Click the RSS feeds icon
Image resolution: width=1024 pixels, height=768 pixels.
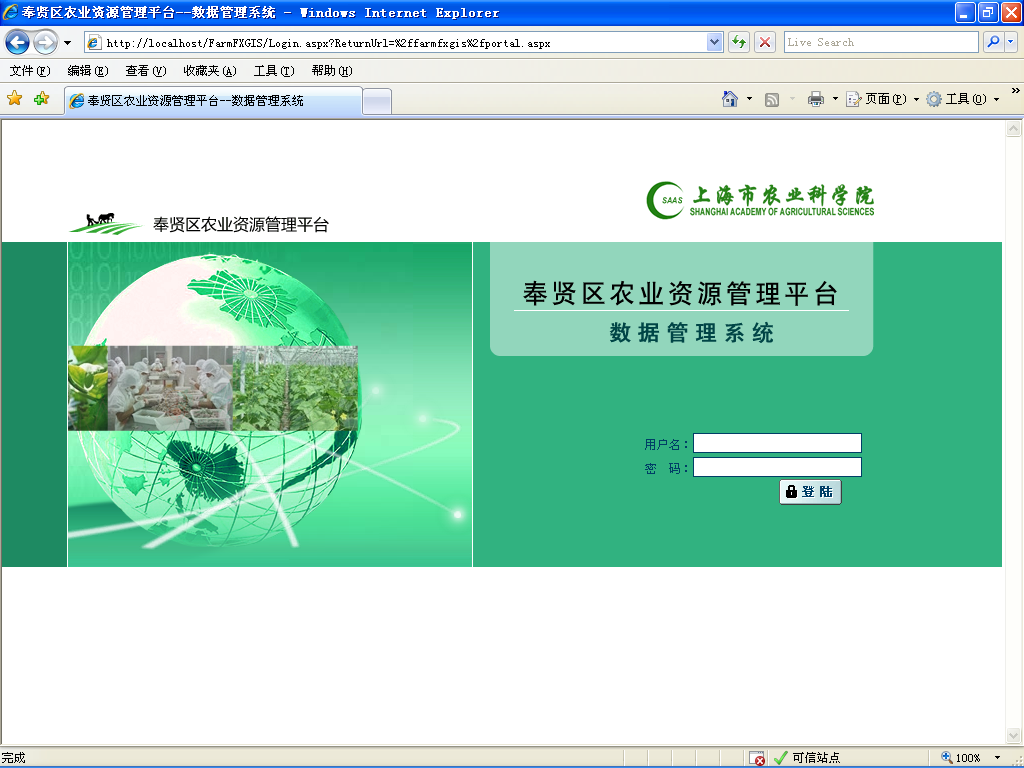point(772,99)
